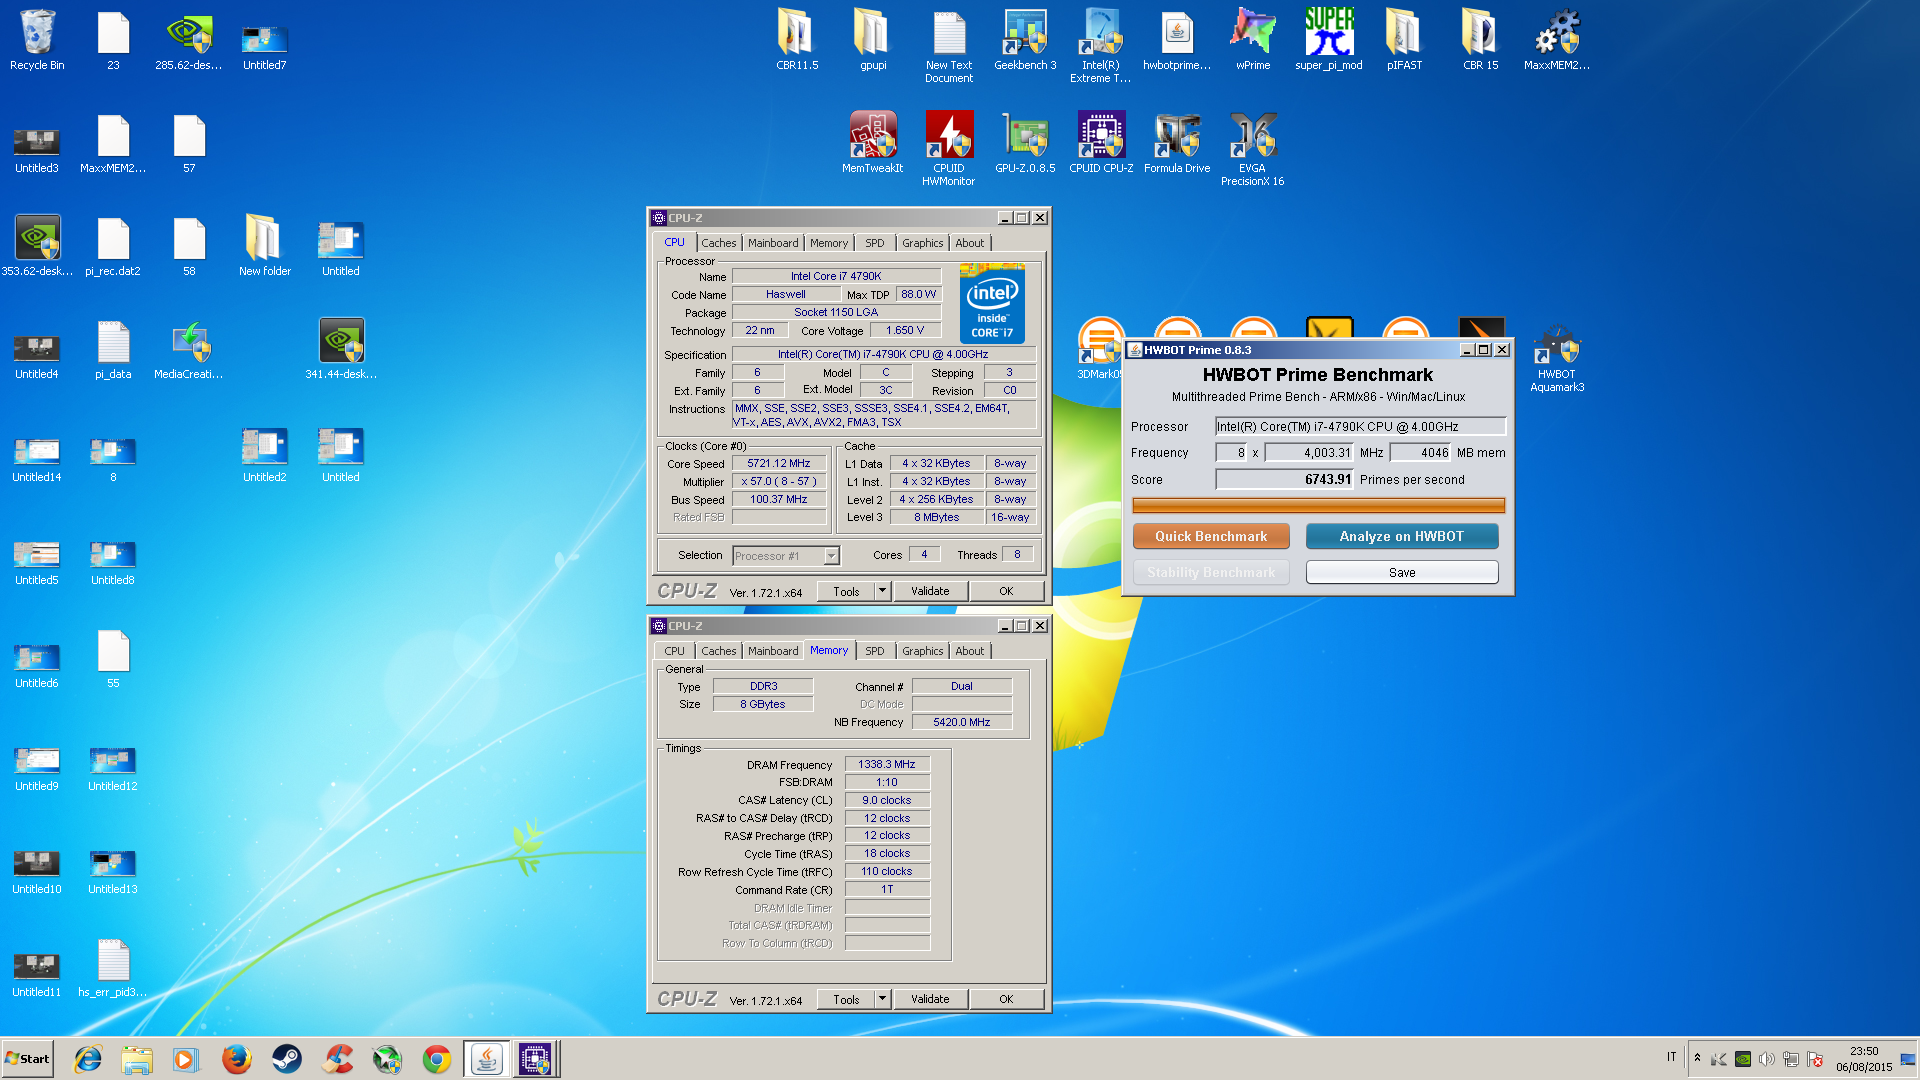
Task: Open the 341.44-desktop NVIDIA installer icon
Action: tap(341, 350)
